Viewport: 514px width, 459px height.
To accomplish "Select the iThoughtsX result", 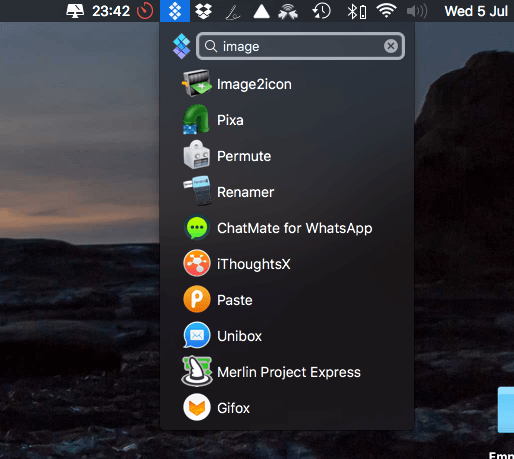I will tap(287, 264).
